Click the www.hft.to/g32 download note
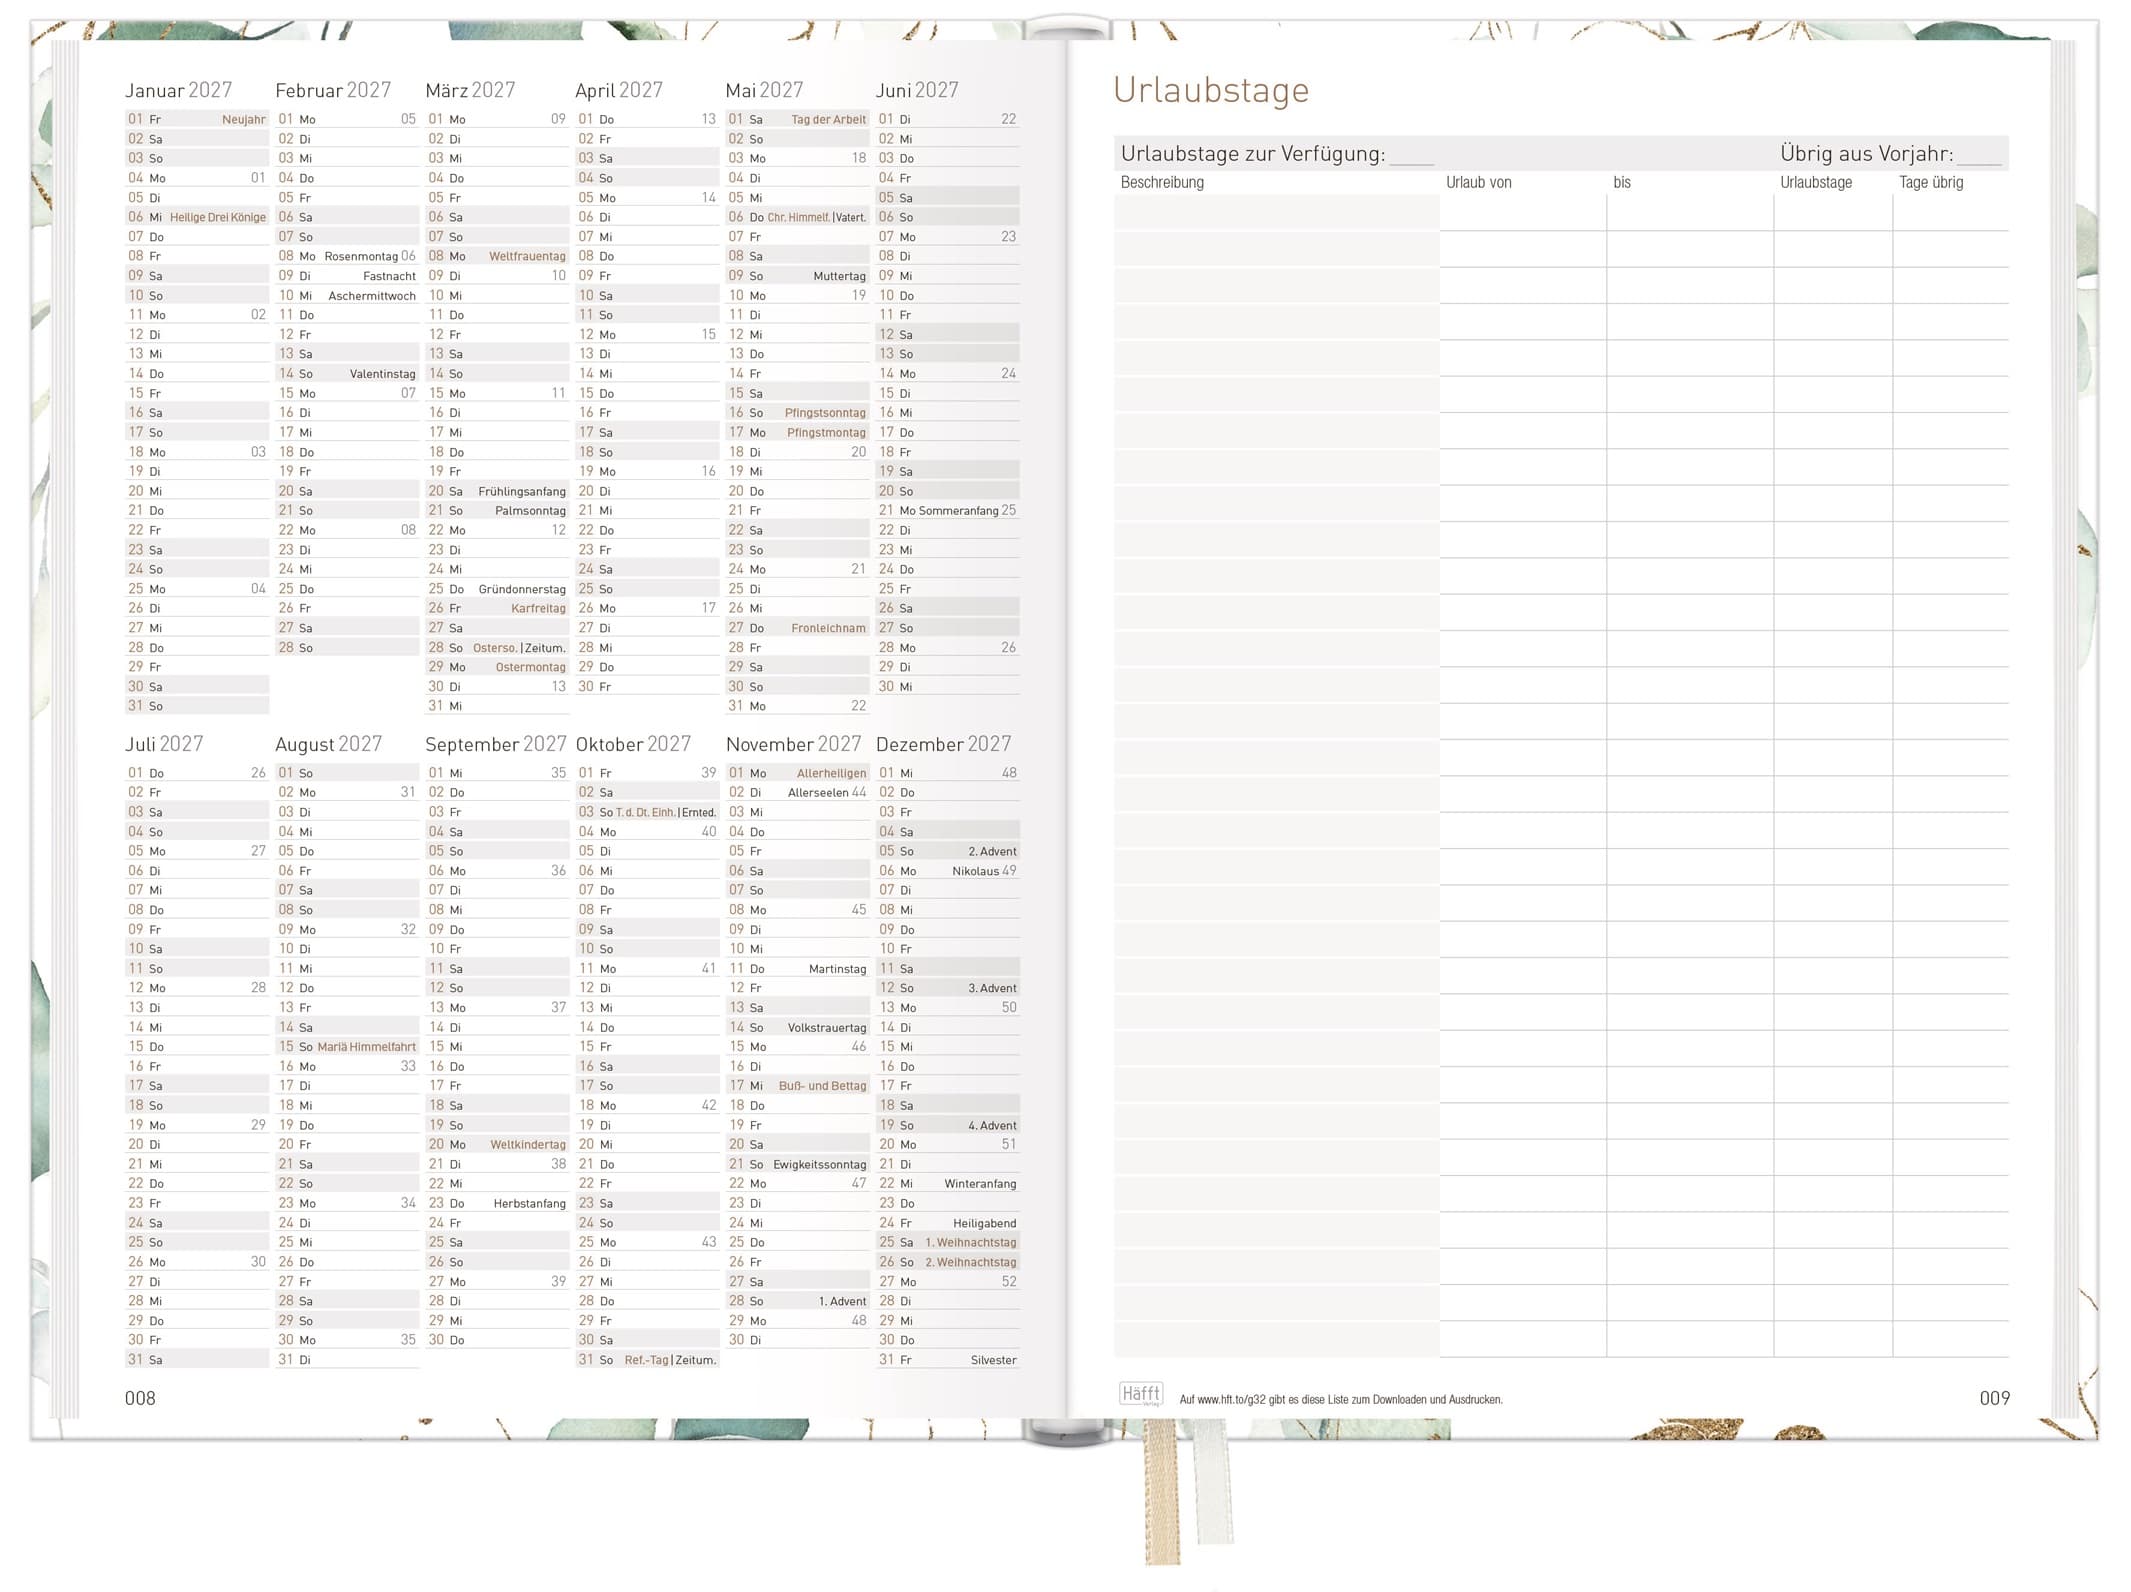 [1340, 1400]
